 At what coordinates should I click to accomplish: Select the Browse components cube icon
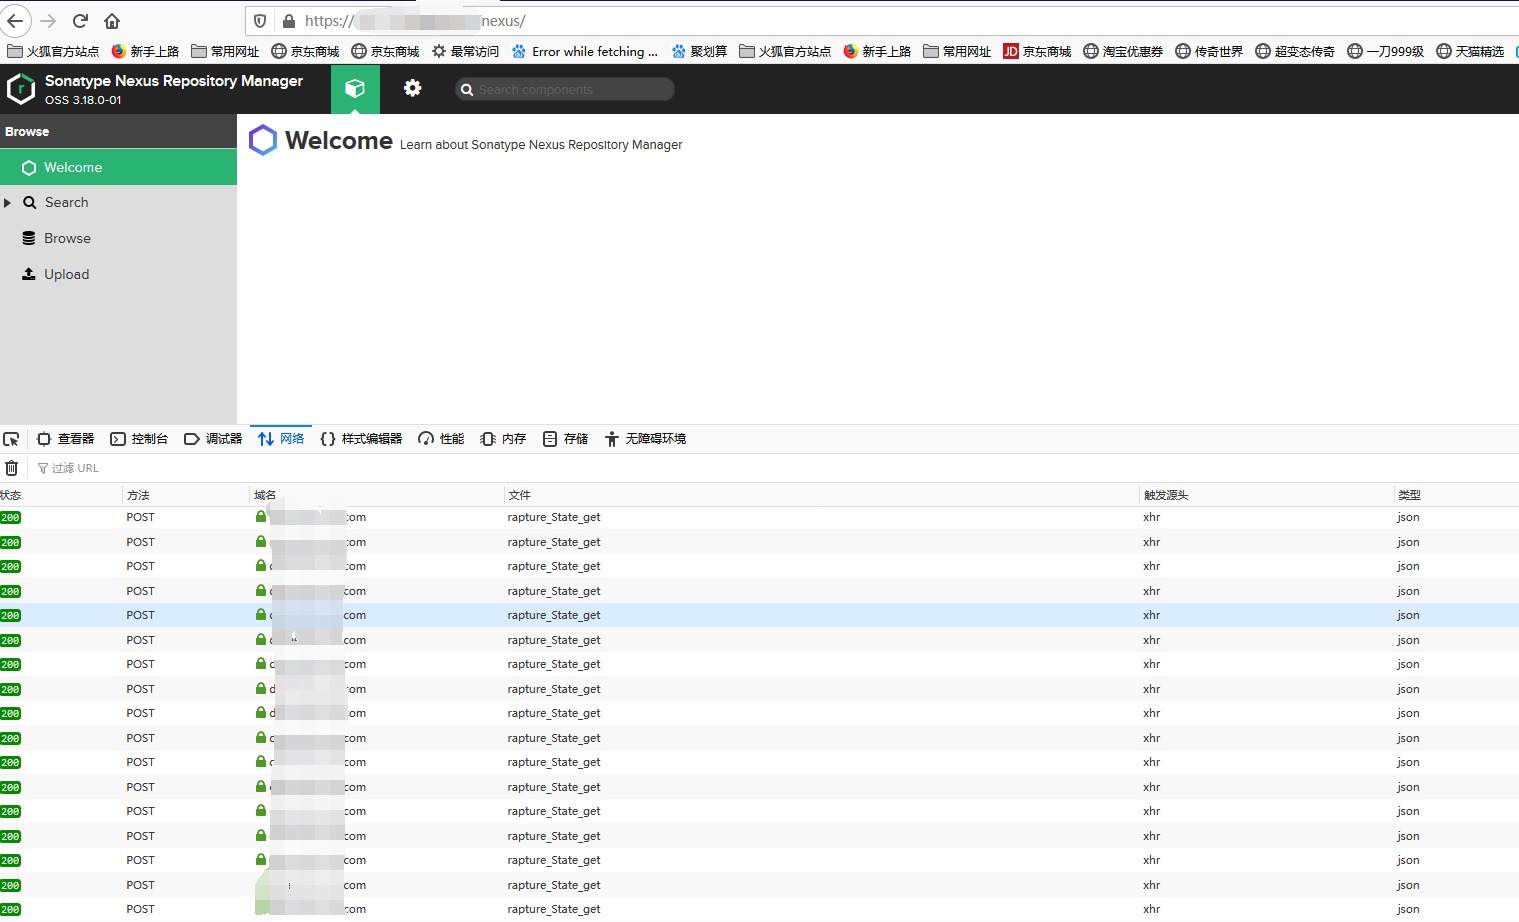(x=355, y=88)
